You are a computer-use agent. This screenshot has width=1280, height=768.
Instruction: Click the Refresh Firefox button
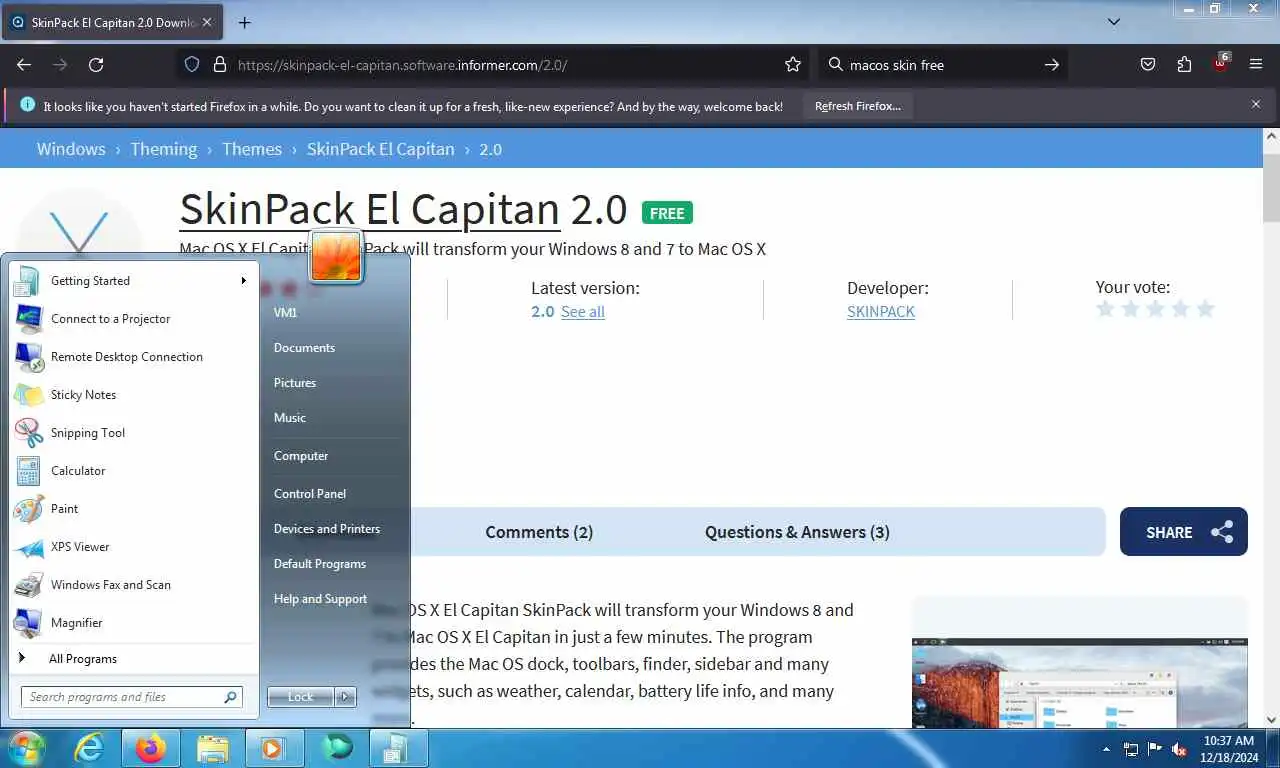pos(858,106)
